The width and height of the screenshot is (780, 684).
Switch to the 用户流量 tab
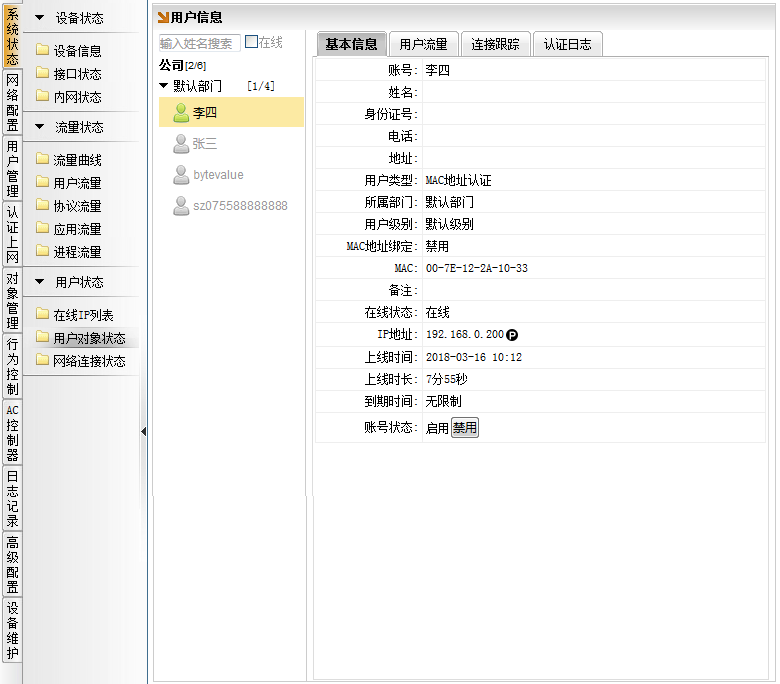coord(423,44)
